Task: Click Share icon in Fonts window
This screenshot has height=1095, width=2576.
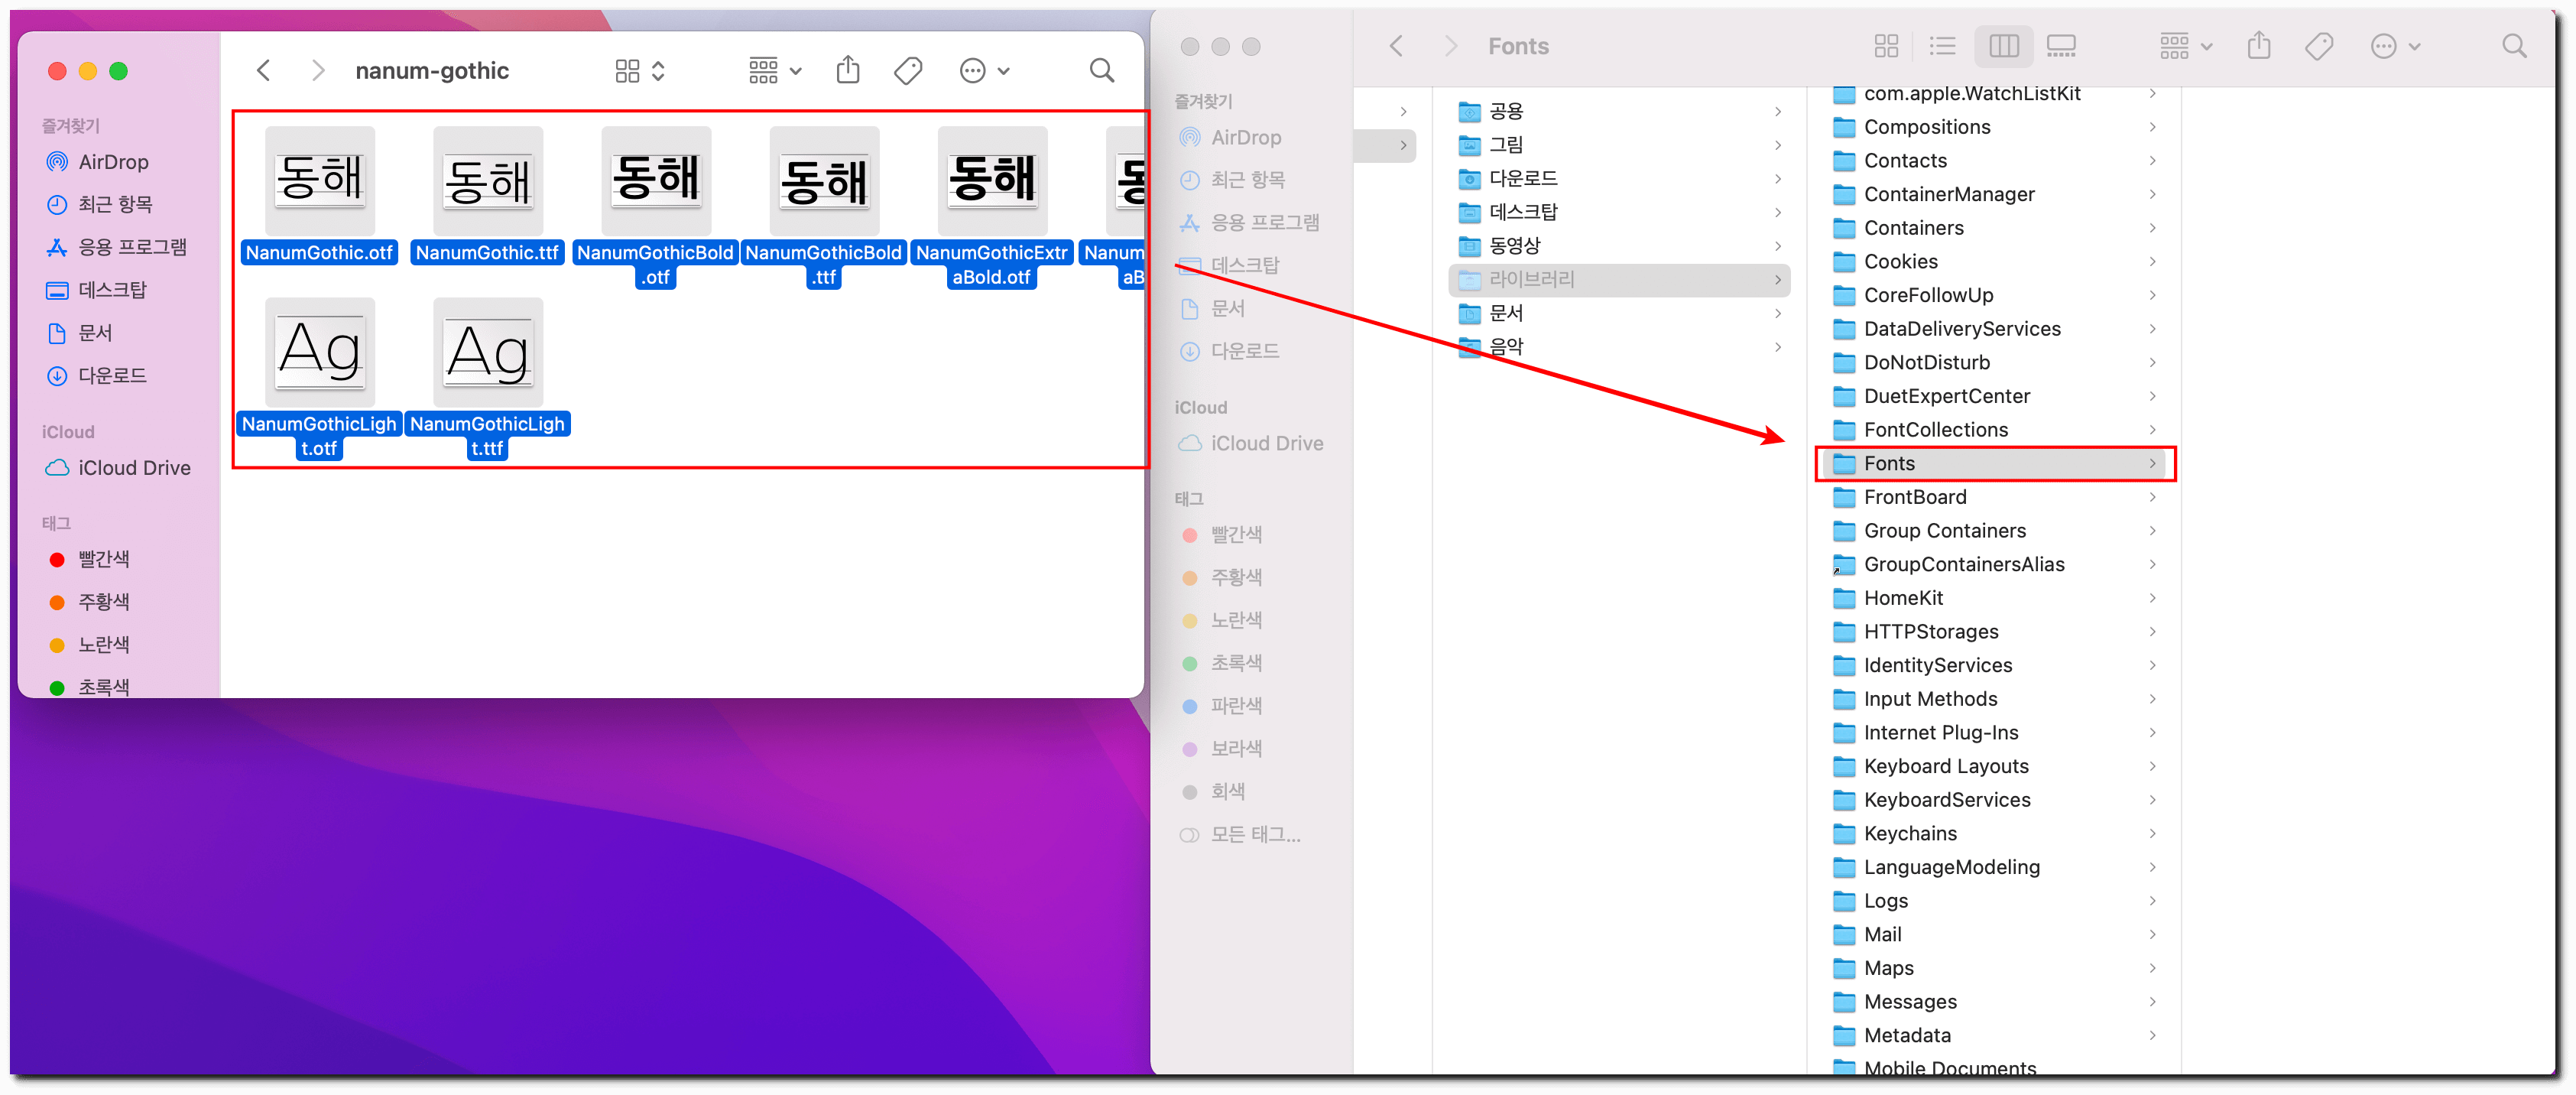Action: pos(2259,46)
